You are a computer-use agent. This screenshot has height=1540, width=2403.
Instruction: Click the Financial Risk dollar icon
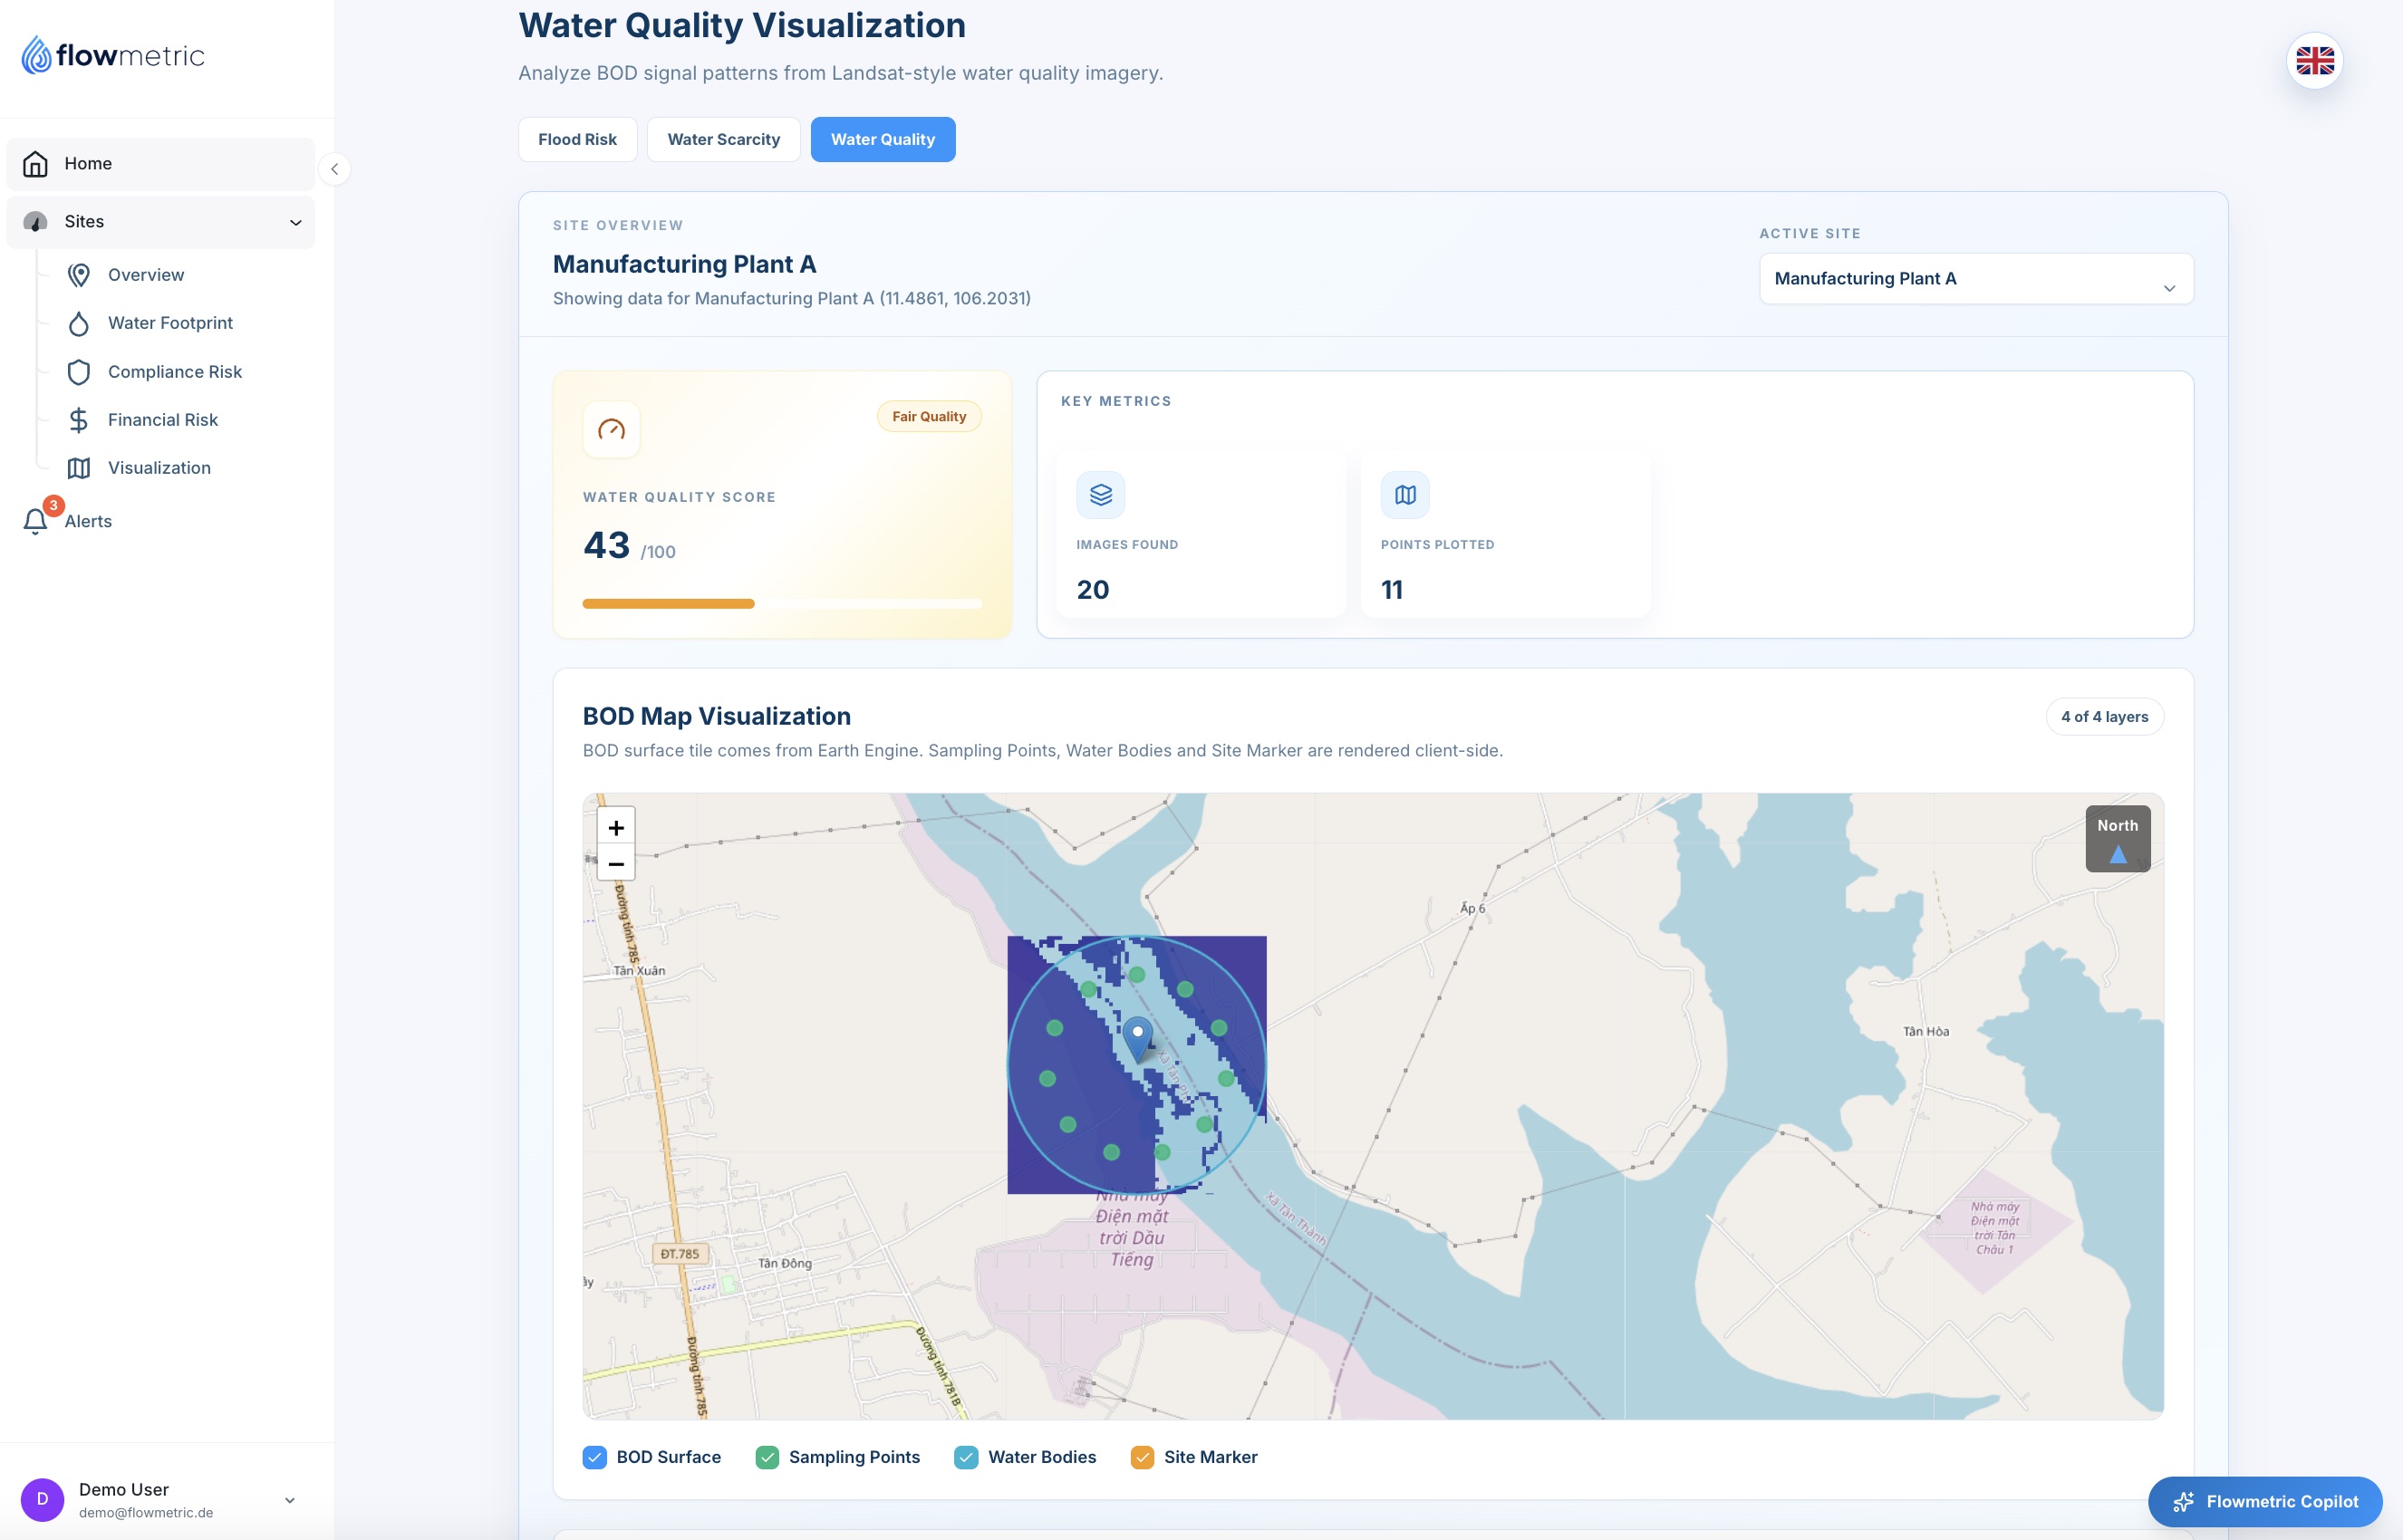(79, 420)
